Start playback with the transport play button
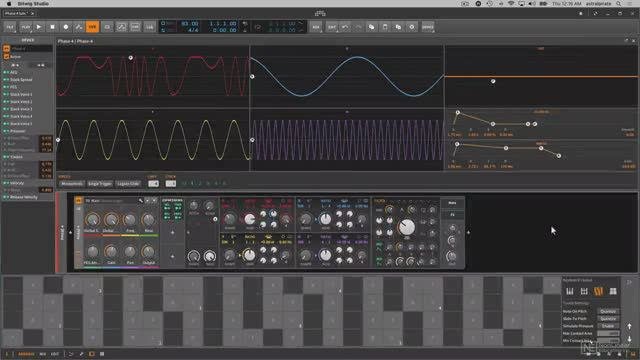Image resolution: width=640 pixels, height=360 pixels. (x=39, y=27)
